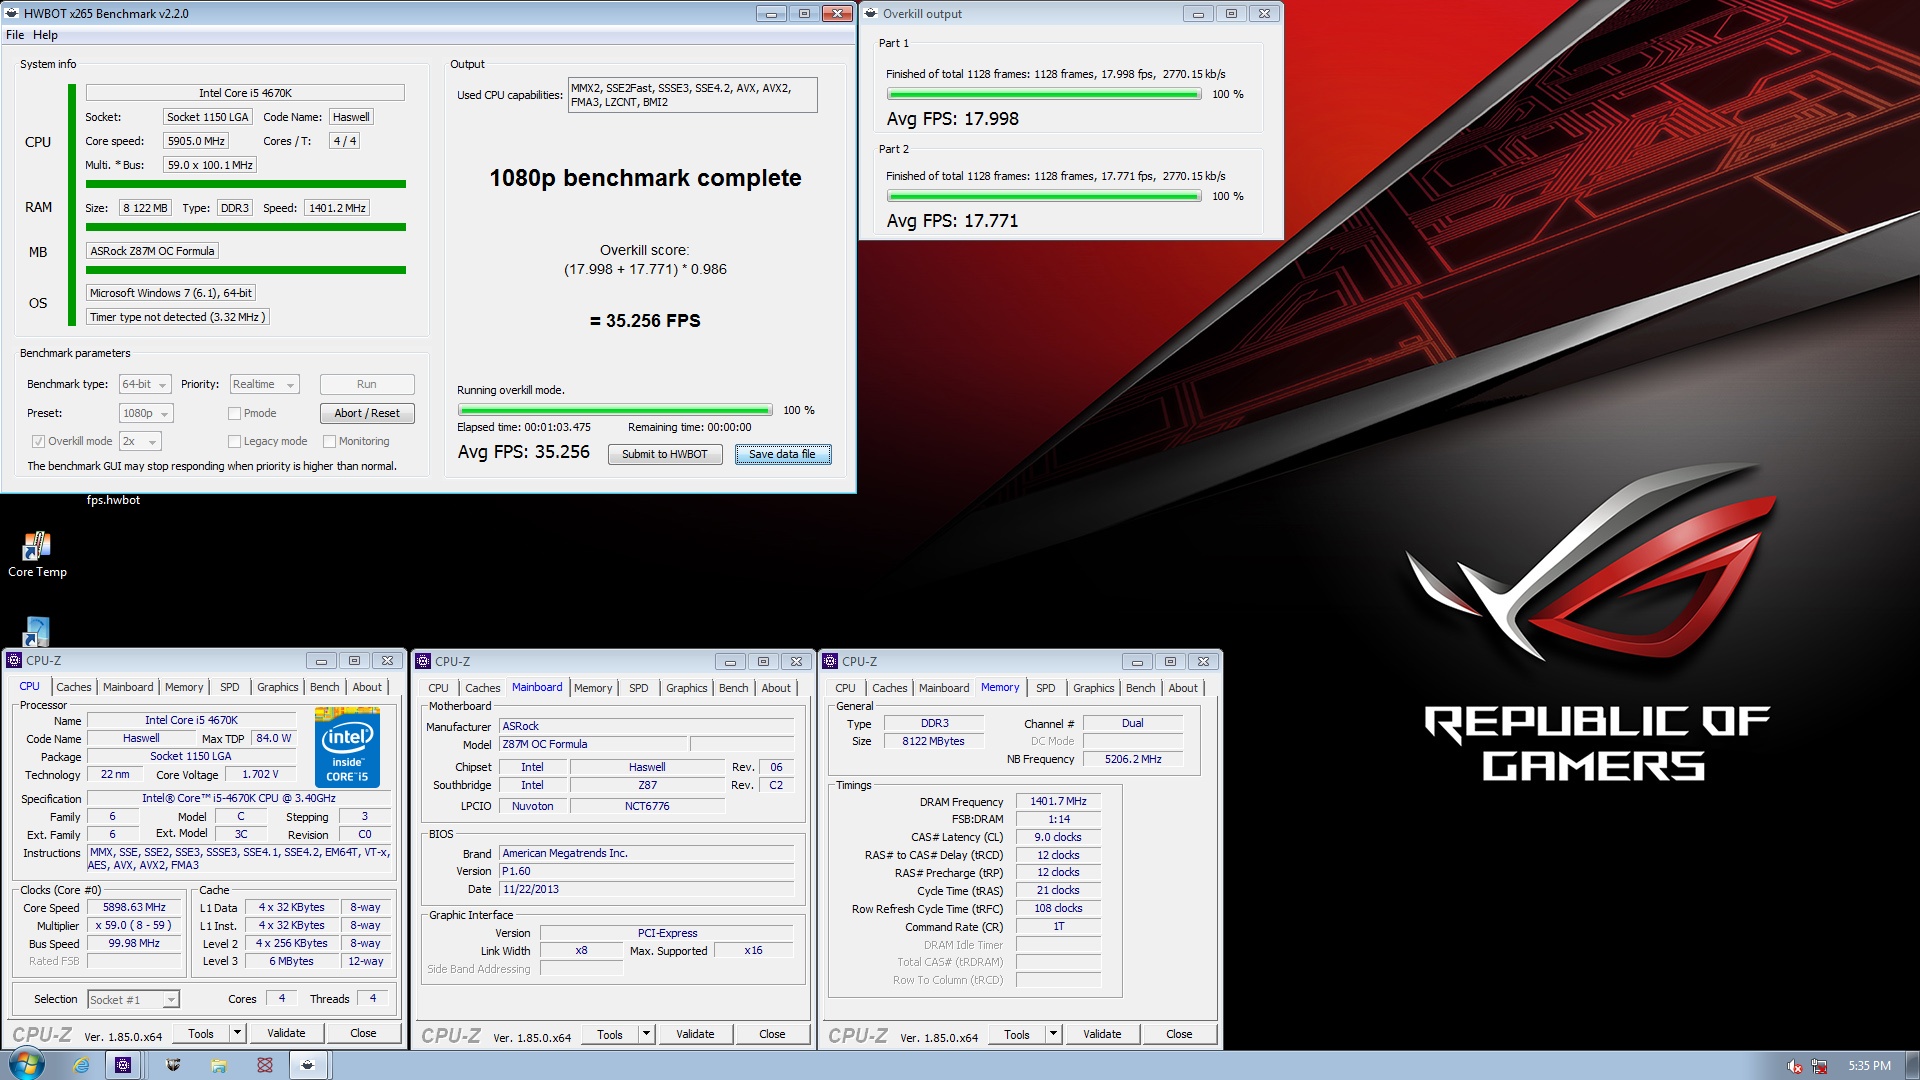
Task: Open the desktop shortcut icon below Core Temp
Action: coord(36,631)
